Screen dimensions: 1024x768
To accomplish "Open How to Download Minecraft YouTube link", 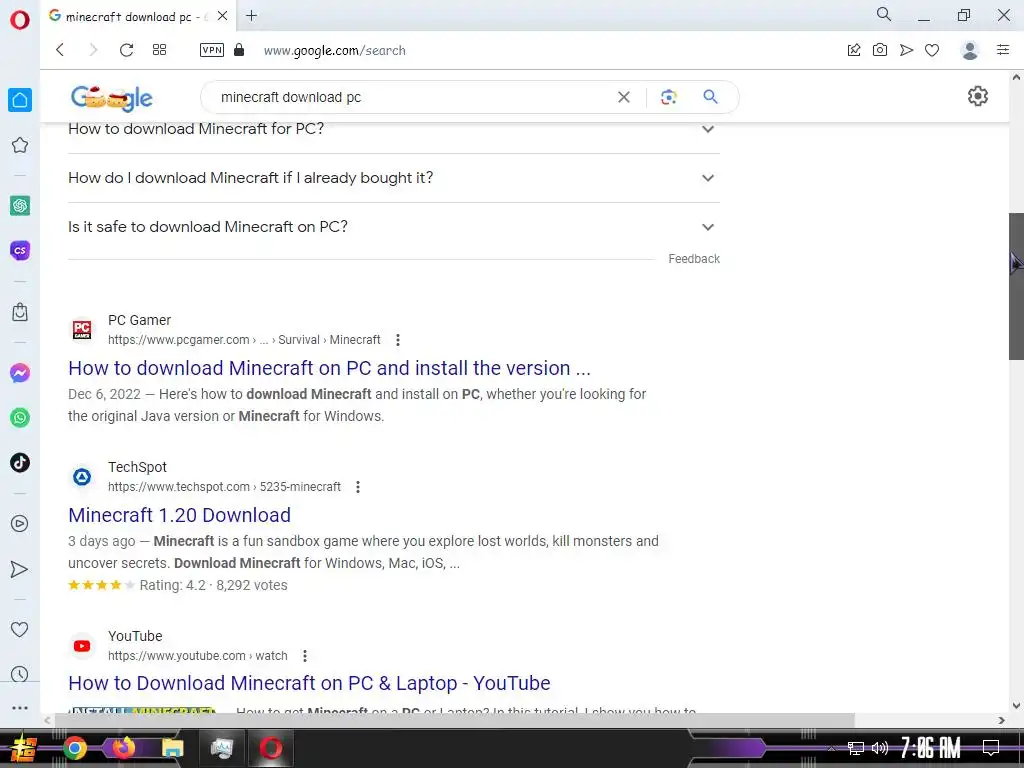I will point(309,683).
